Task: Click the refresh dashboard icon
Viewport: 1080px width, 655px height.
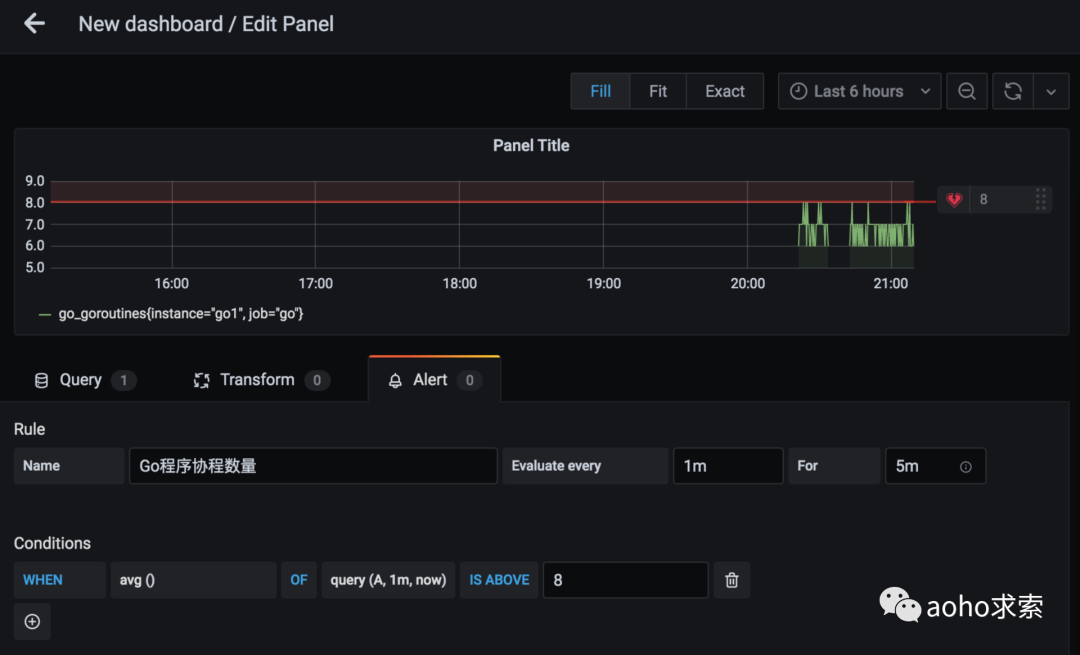Action: pyautogui.click(x=1012, y=91)
